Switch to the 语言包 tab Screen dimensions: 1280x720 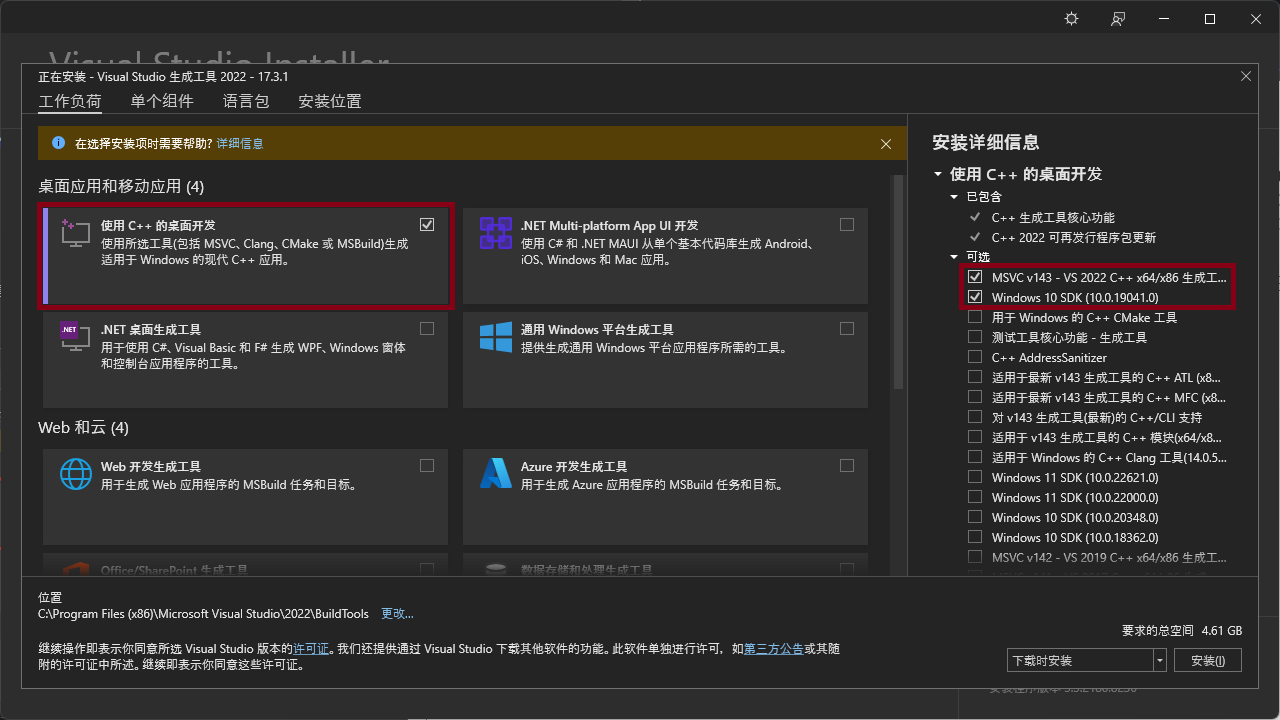pos(245,101)
